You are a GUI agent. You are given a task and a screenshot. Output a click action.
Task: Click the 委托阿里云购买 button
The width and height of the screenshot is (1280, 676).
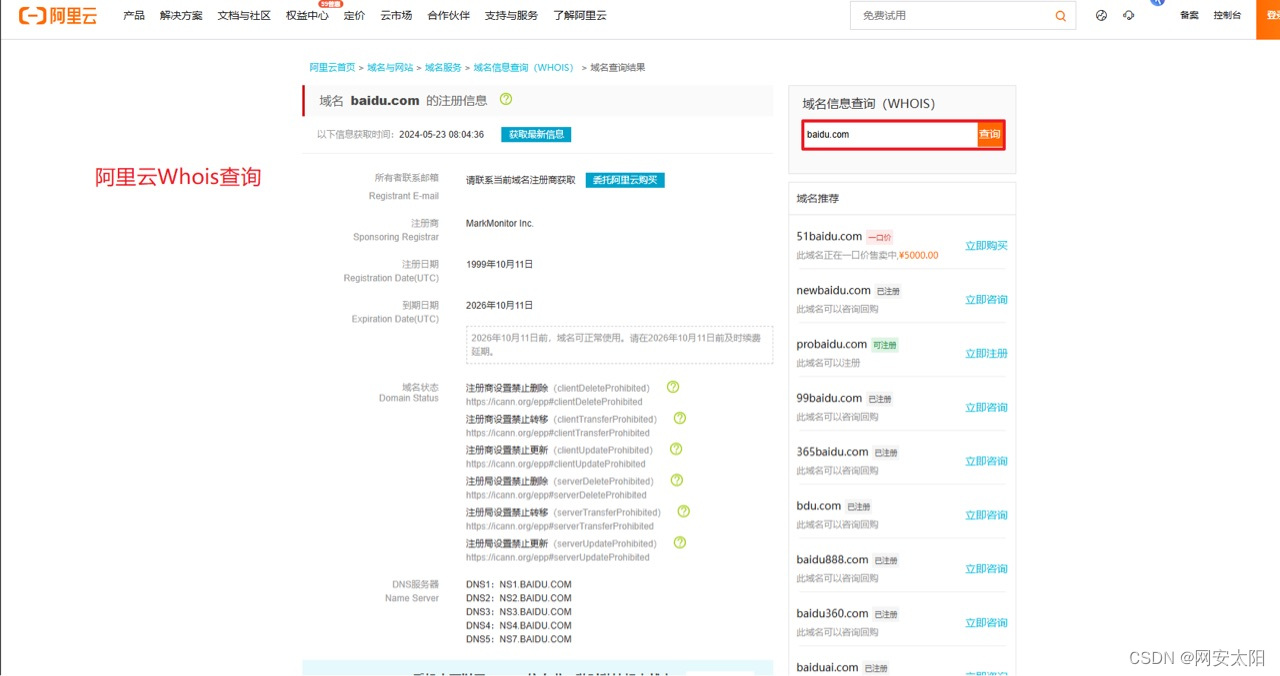[x=625, y=180]
